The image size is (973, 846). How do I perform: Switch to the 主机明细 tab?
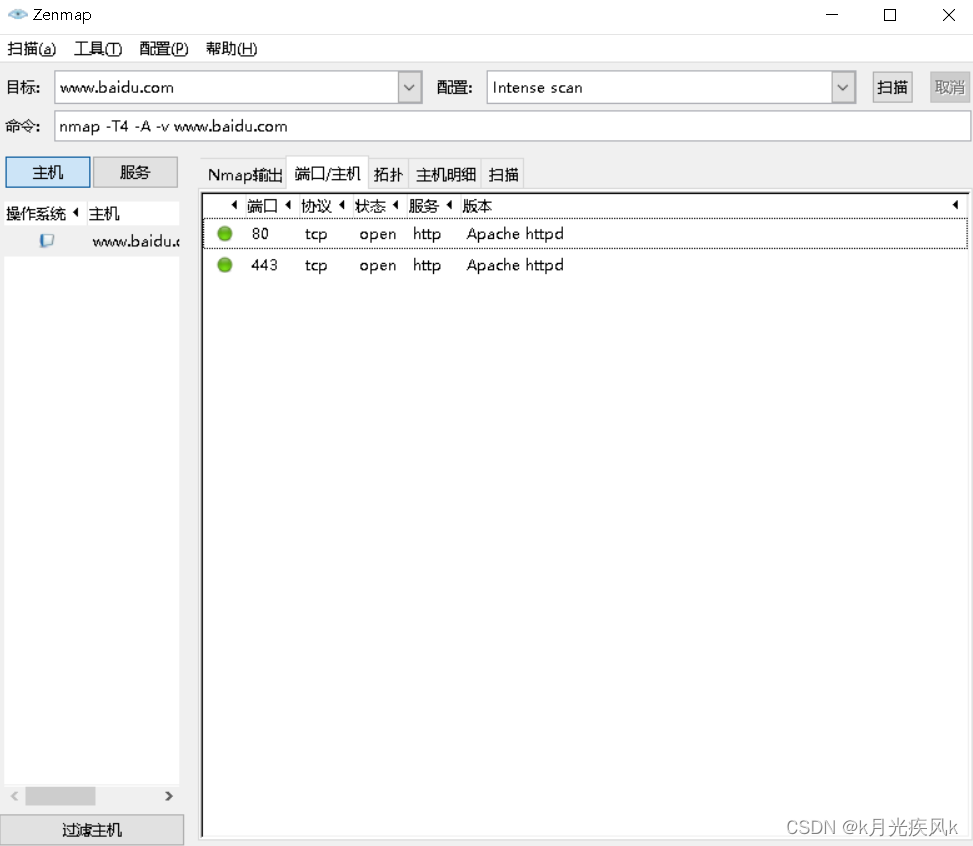point(446,174)
